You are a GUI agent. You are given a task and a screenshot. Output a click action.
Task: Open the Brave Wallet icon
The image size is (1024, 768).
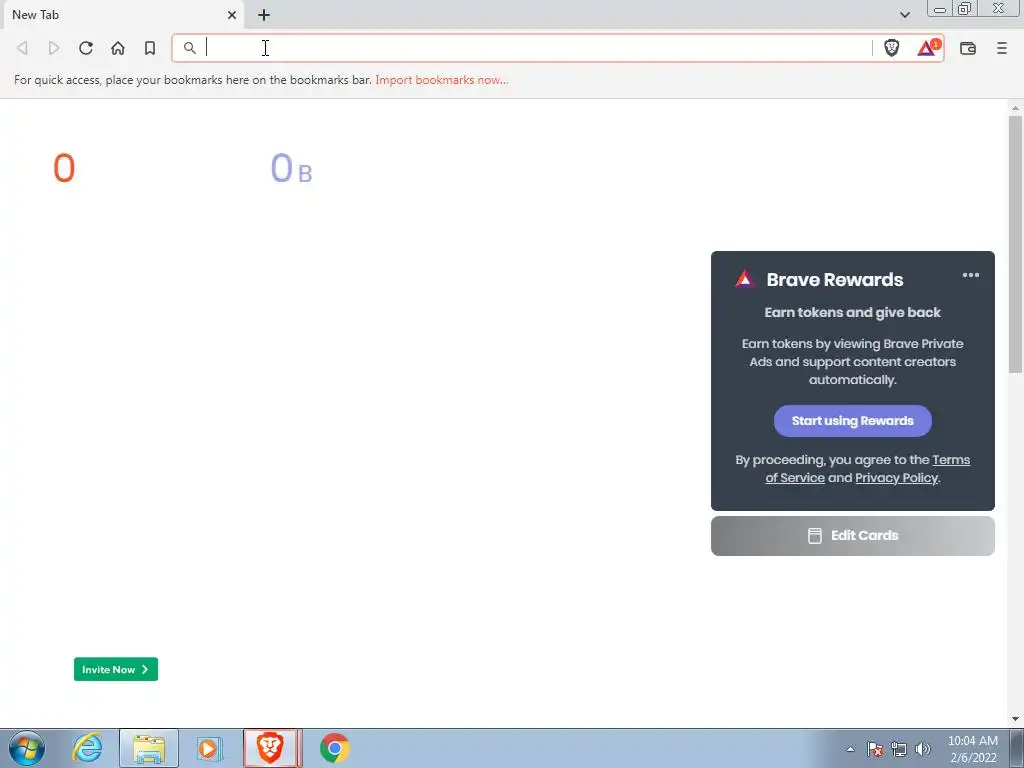point(968,48)
